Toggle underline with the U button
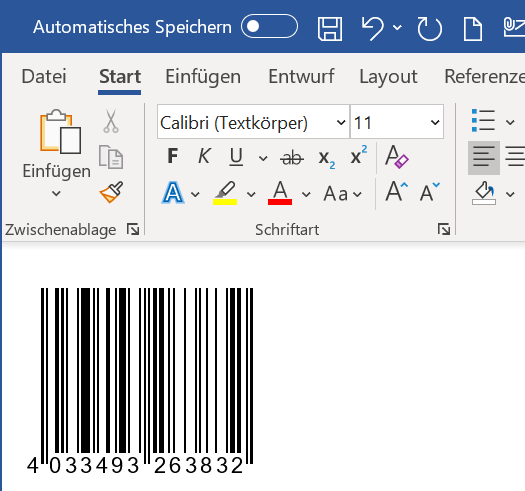525x491 pixels. pos(236,156)
